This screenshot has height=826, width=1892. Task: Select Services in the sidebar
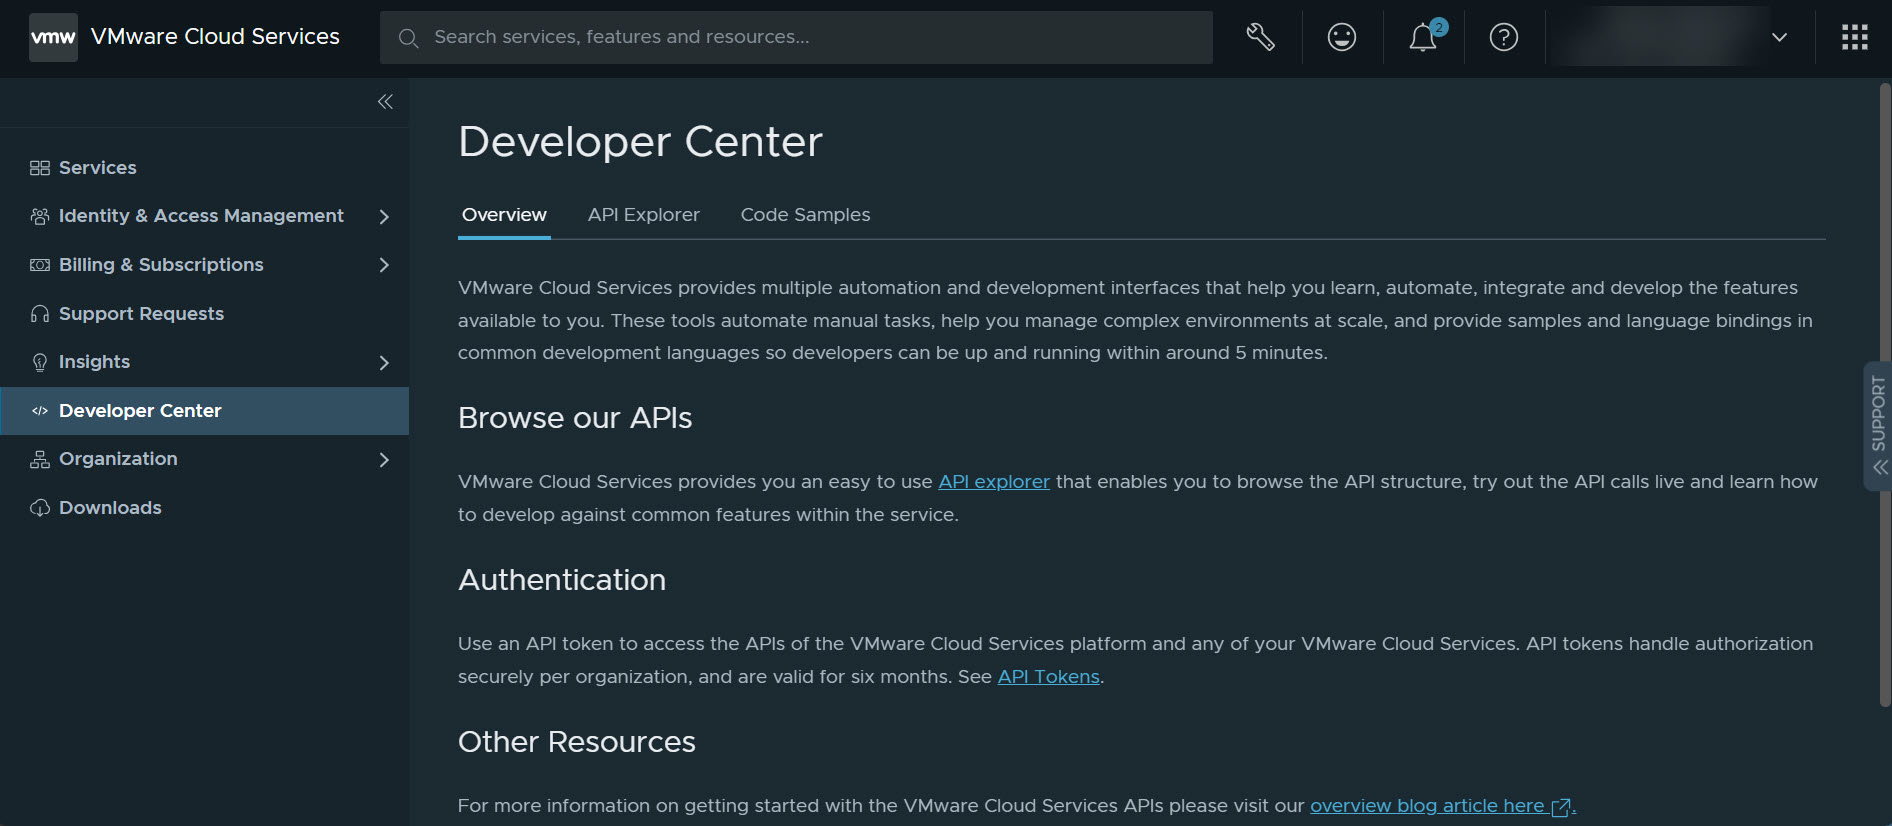tap(204, 168)
